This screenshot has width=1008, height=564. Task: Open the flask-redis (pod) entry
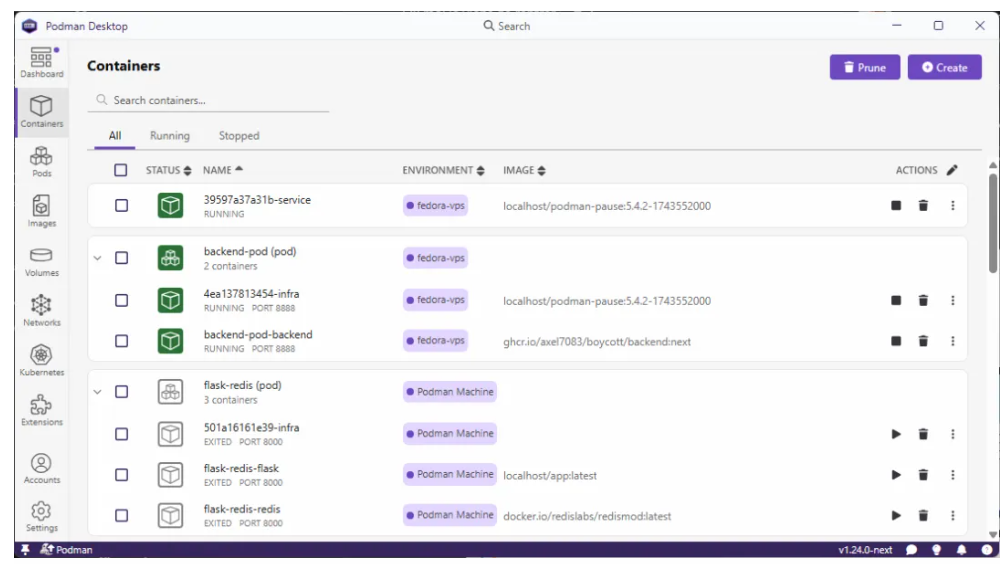click(x=242, y=385)
